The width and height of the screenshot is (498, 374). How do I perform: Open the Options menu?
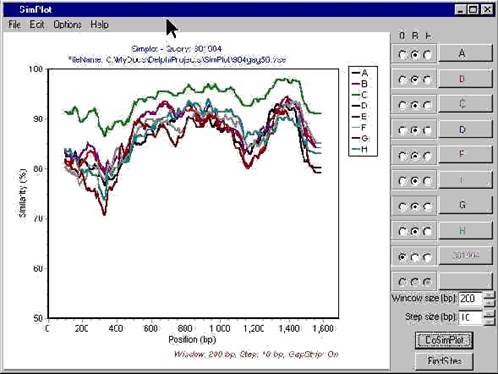67,25
